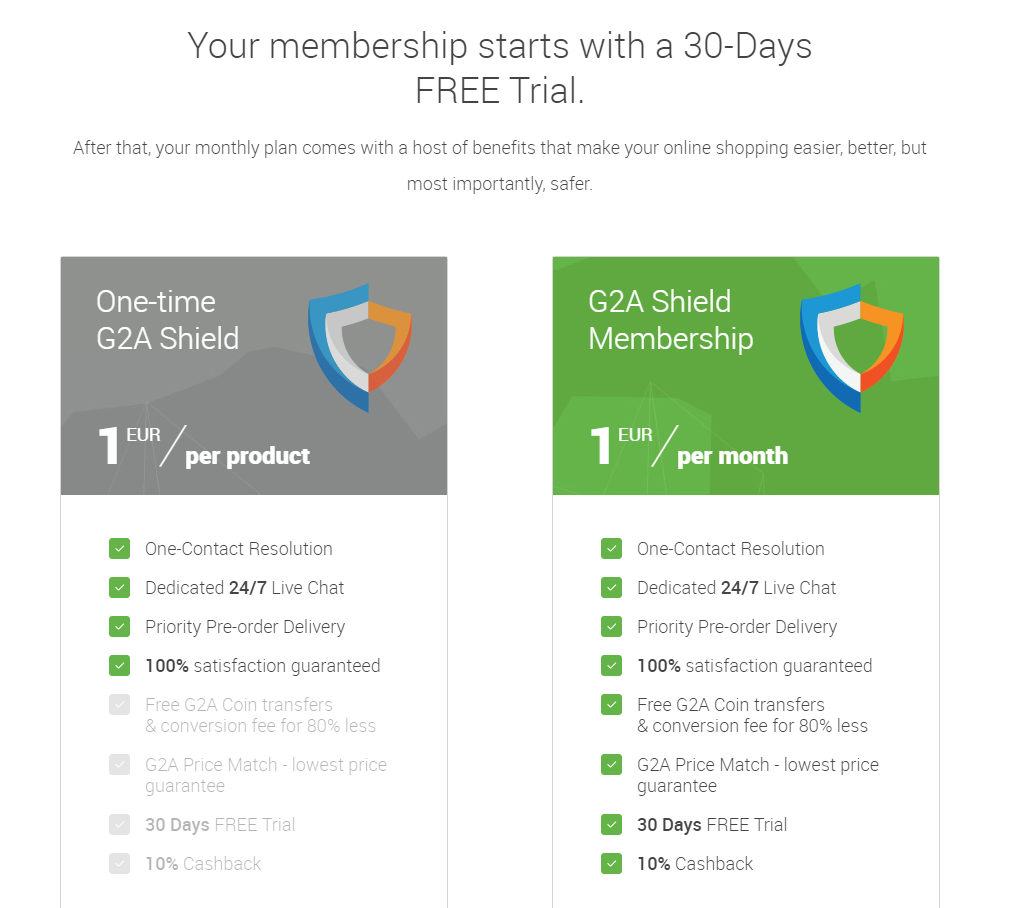Viewport: 1027px width, 908px height.
Task: Click the shield logo on G2A Shield Membership card
Action: click(851, 348)
